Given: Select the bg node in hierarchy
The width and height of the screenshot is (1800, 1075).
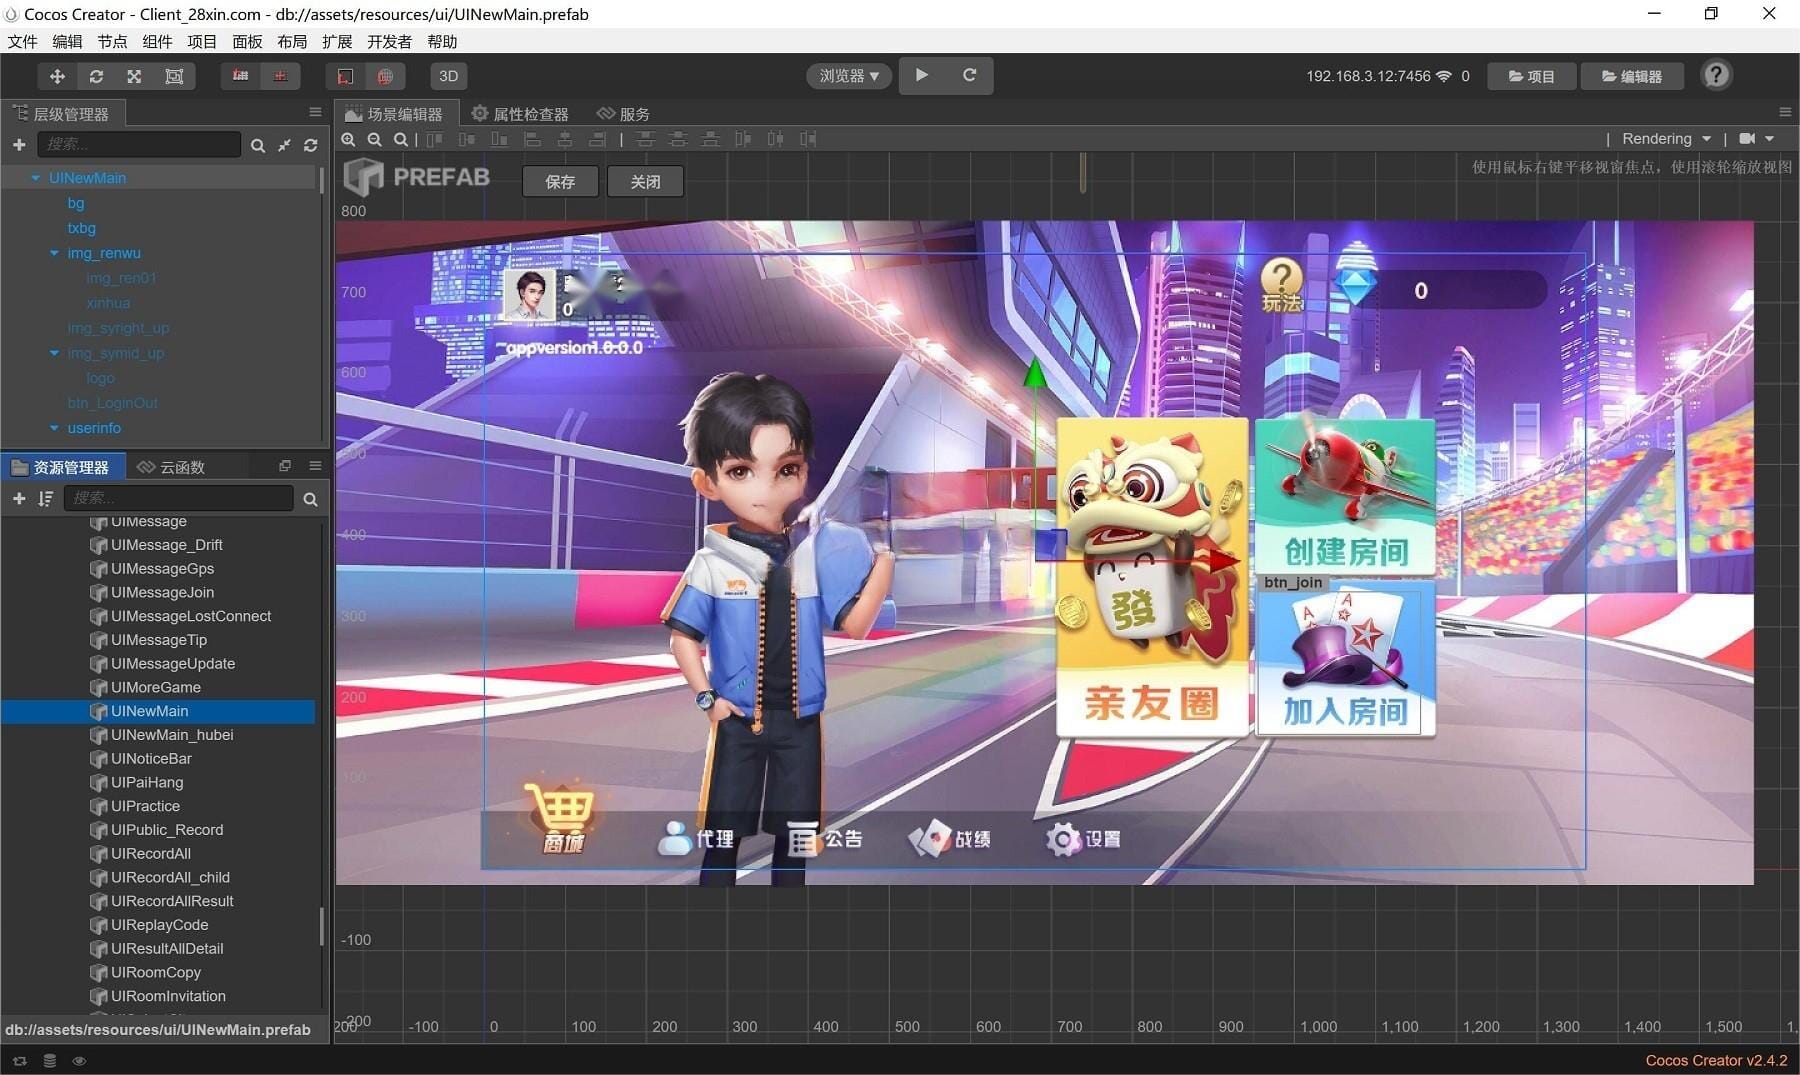Looking at the screenshot, I should click(76, 203).
